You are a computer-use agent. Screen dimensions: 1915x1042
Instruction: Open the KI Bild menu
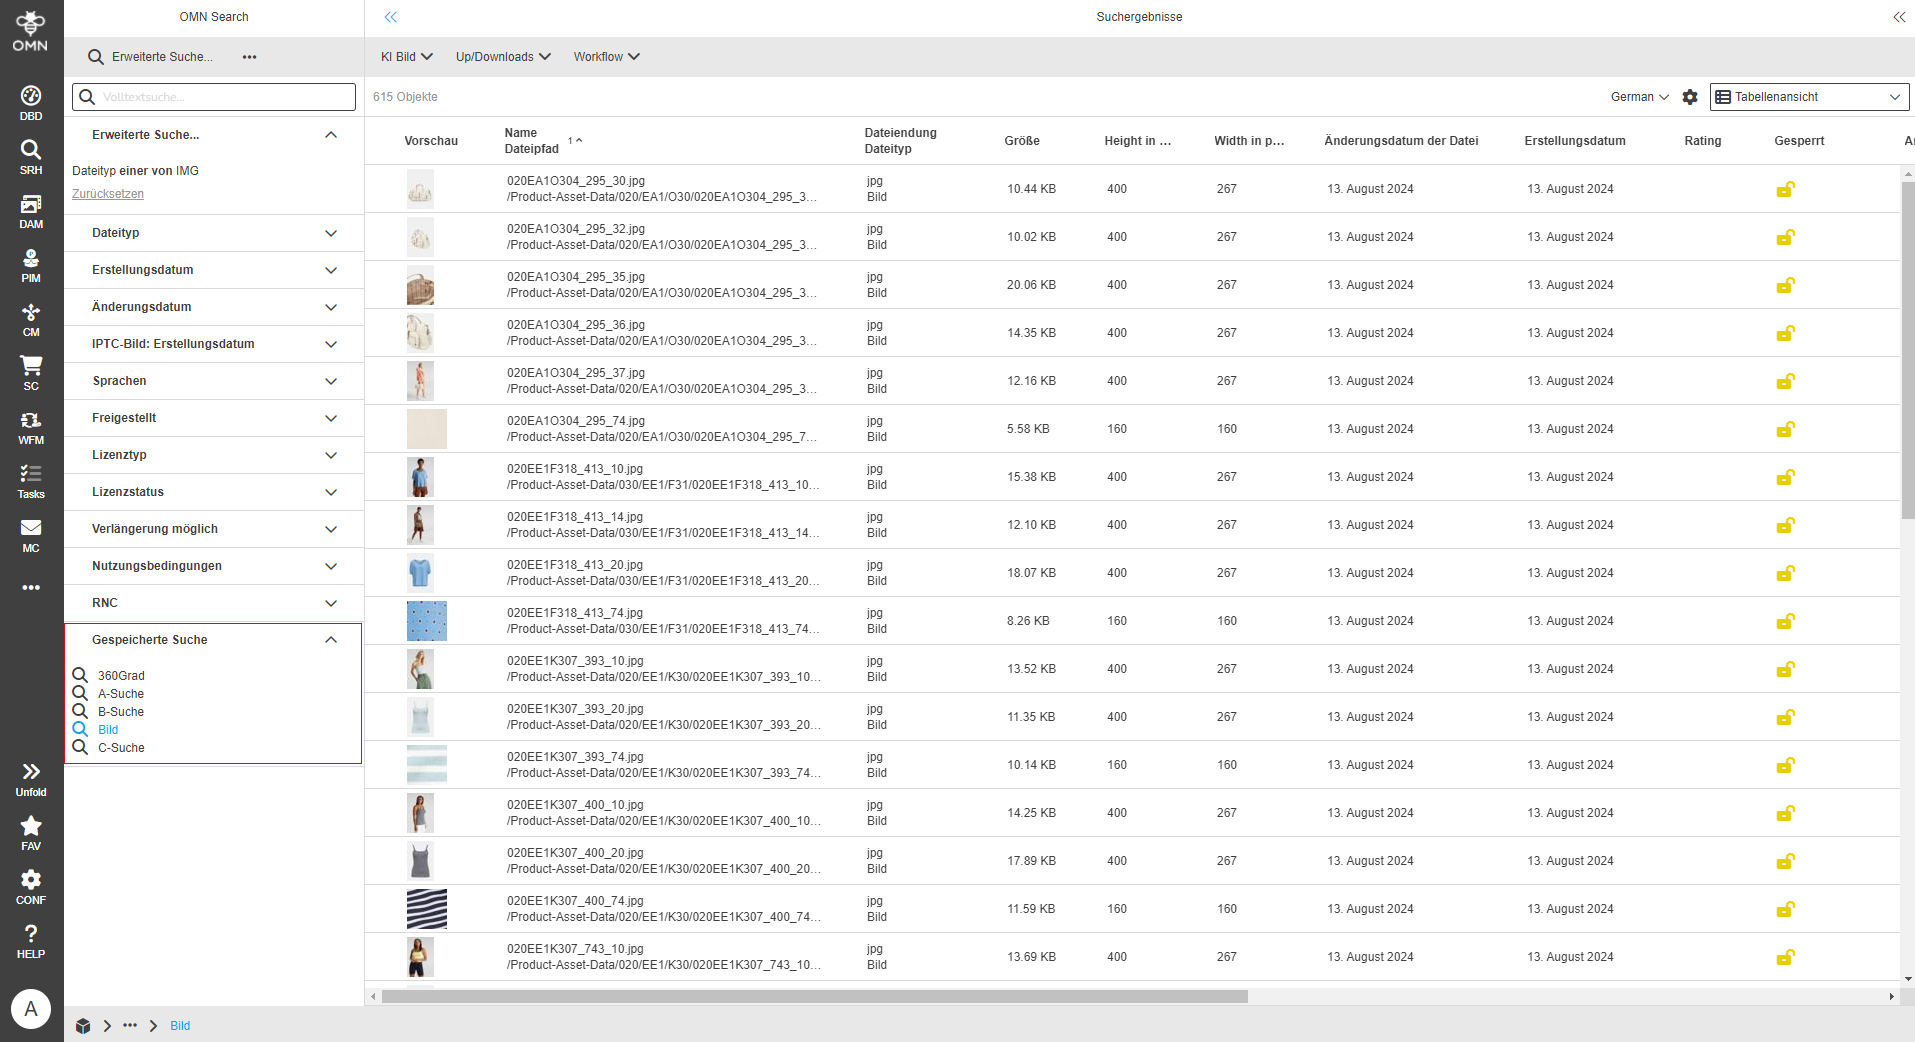(x=404, y=57)
